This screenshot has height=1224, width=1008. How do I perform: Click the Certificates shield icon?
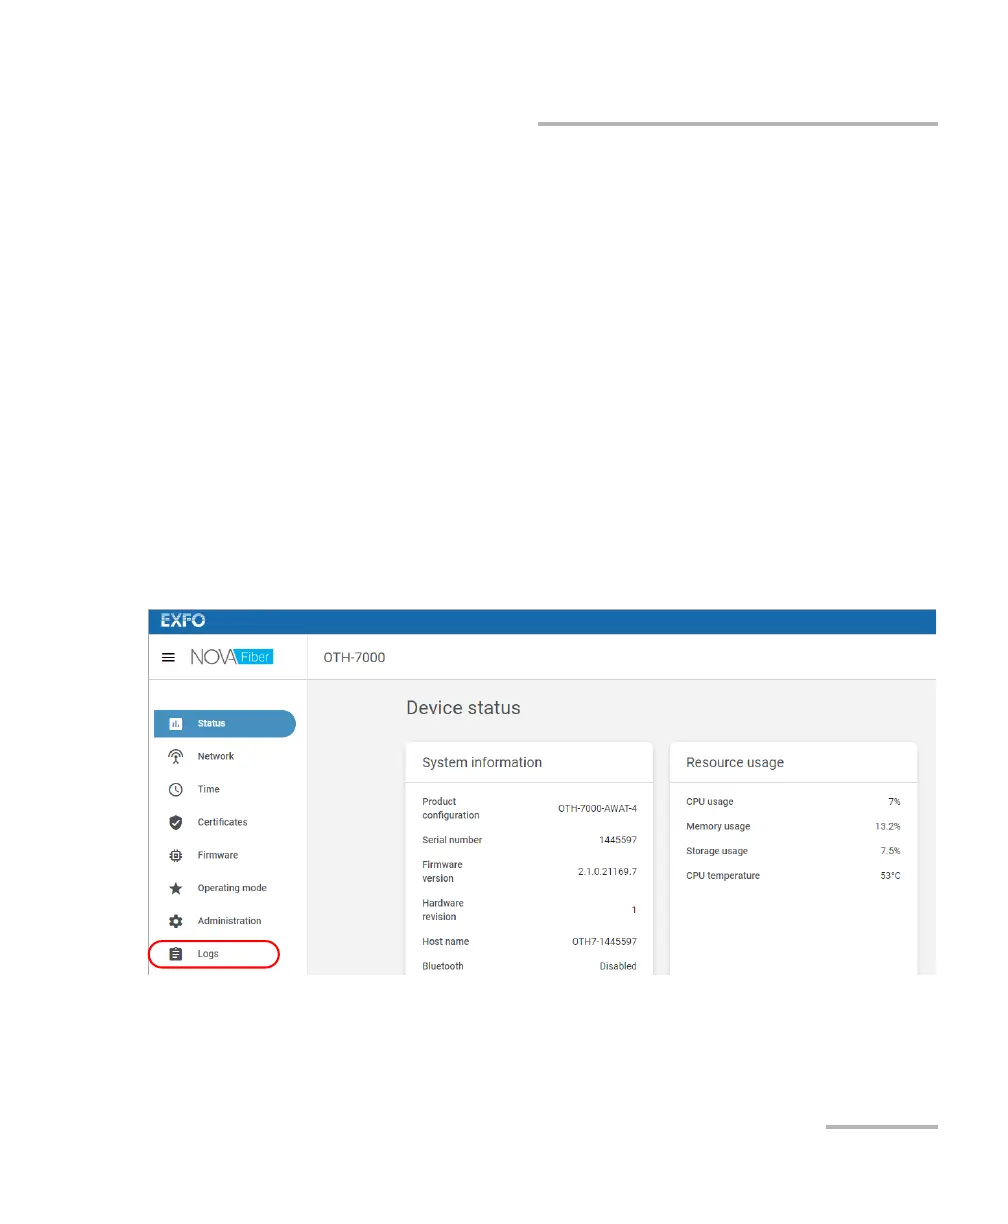(176, 822)
